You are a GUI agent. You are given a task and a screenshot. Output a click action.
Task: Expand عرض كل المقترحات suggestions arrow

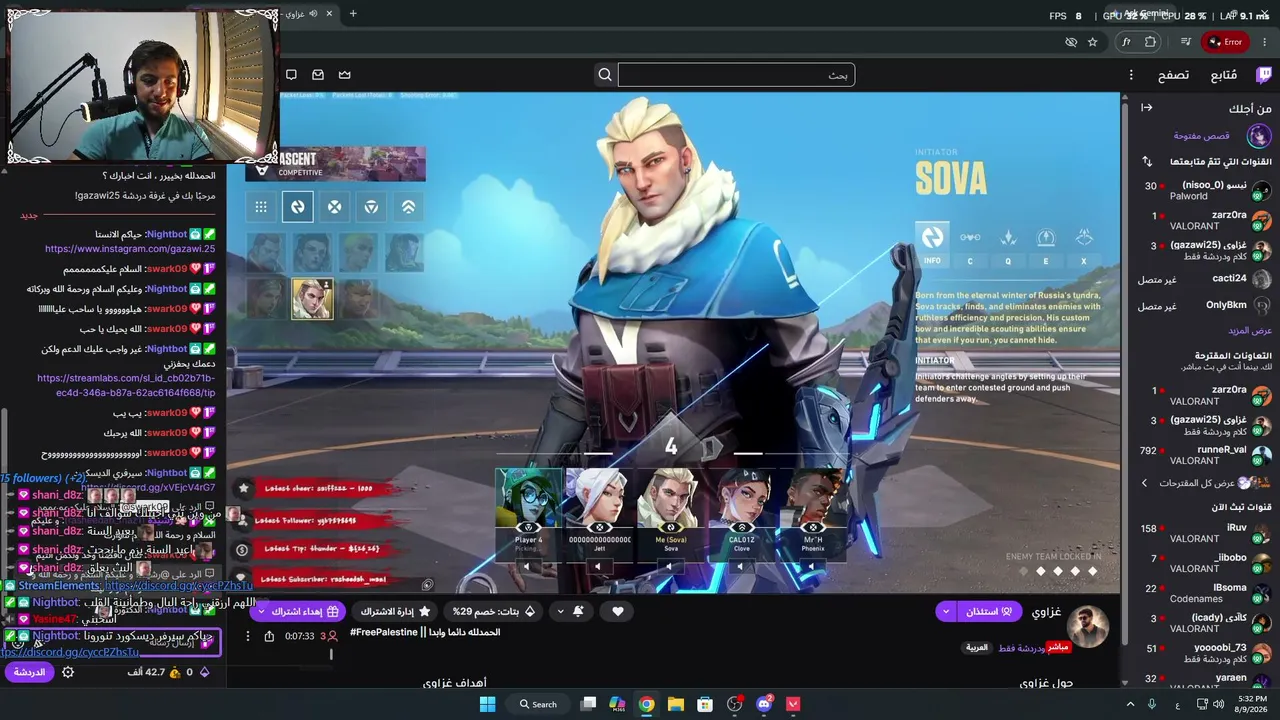(1145, 483)
